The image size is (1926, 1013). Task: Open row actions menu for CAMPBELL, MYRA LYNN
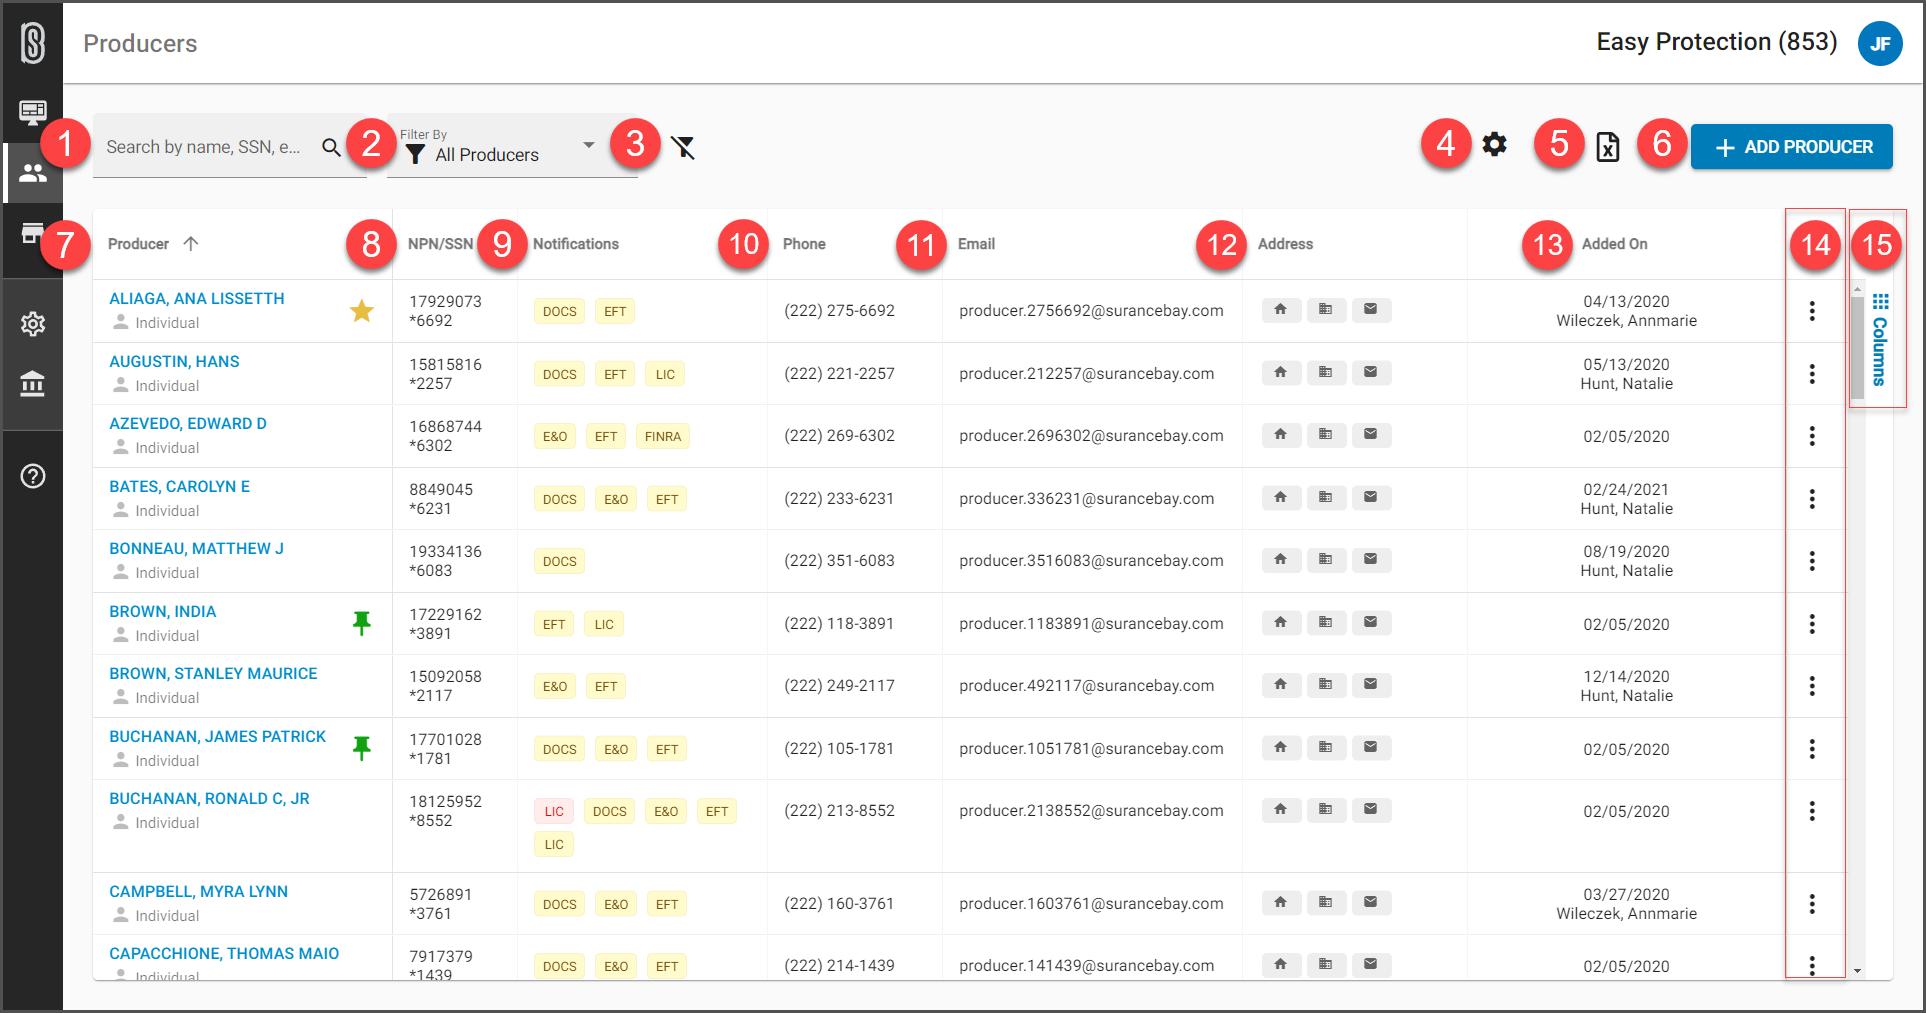click(x=1812, y=904)
